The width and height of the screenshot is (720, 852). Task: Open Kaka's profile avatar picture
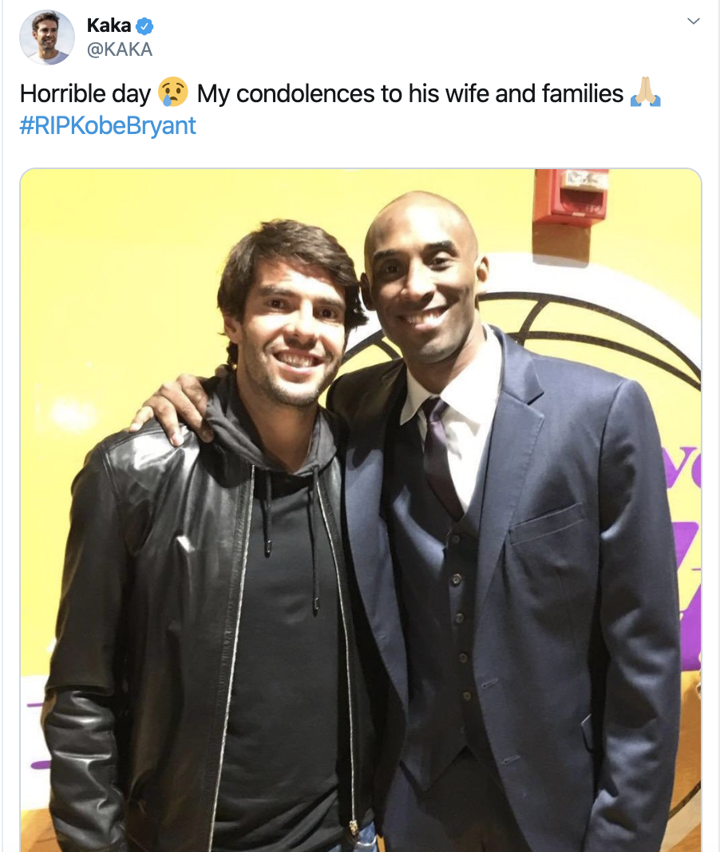(x=46, y=37)
